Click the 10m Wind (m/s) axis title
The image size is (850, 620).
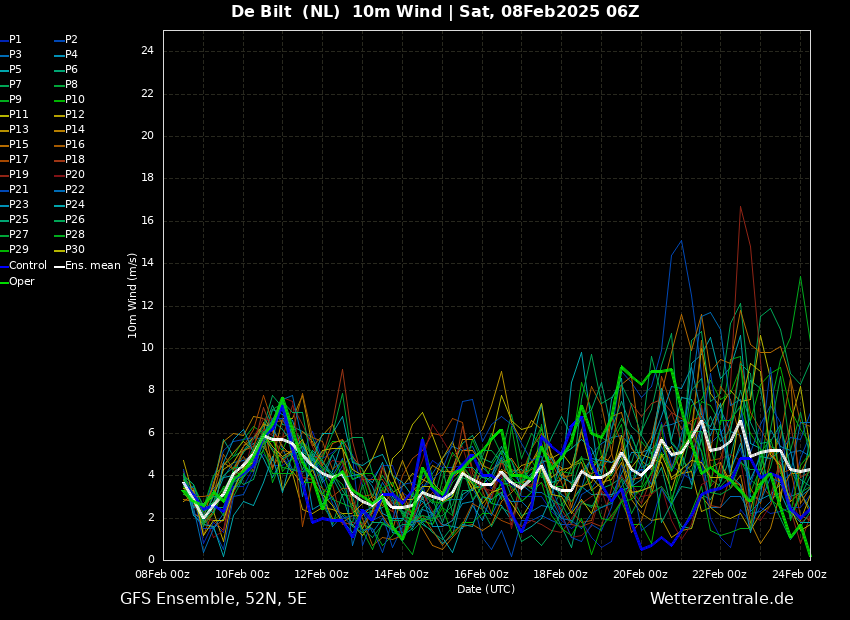[x=132, y=295]
